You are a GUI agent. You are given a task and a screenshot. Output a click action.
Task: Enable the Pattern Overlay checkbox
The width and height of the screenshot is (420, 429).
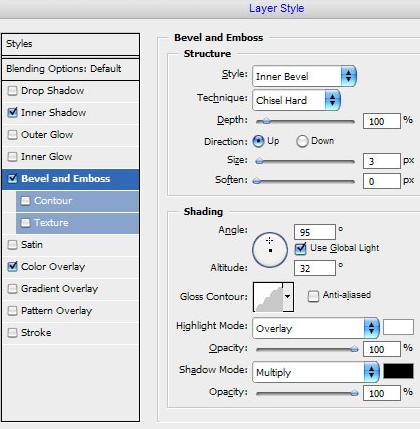[x=12, y=311]
